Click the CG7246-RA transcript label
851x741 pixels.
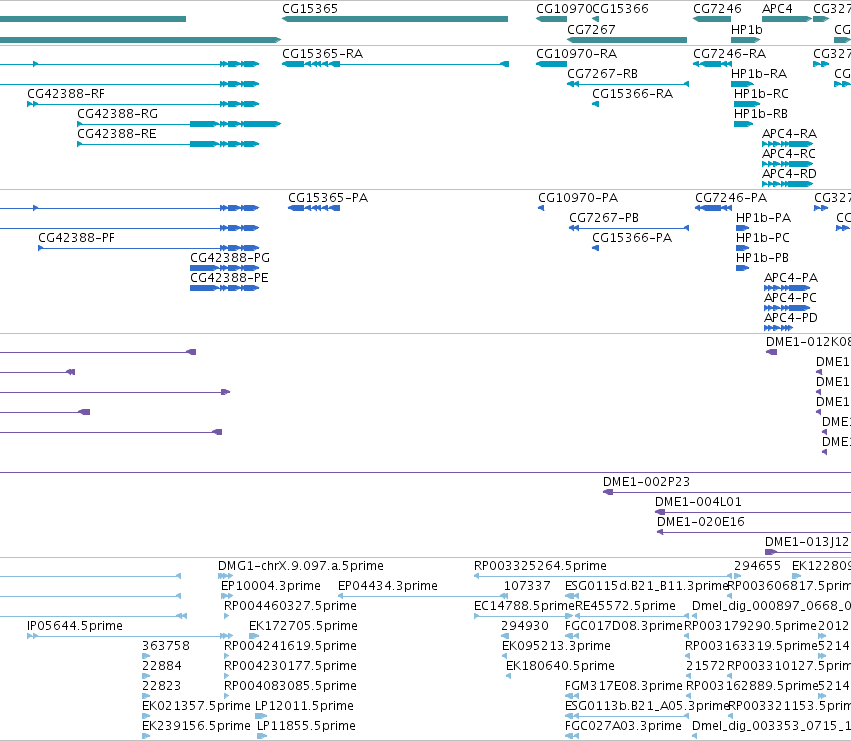click(729, 54)
